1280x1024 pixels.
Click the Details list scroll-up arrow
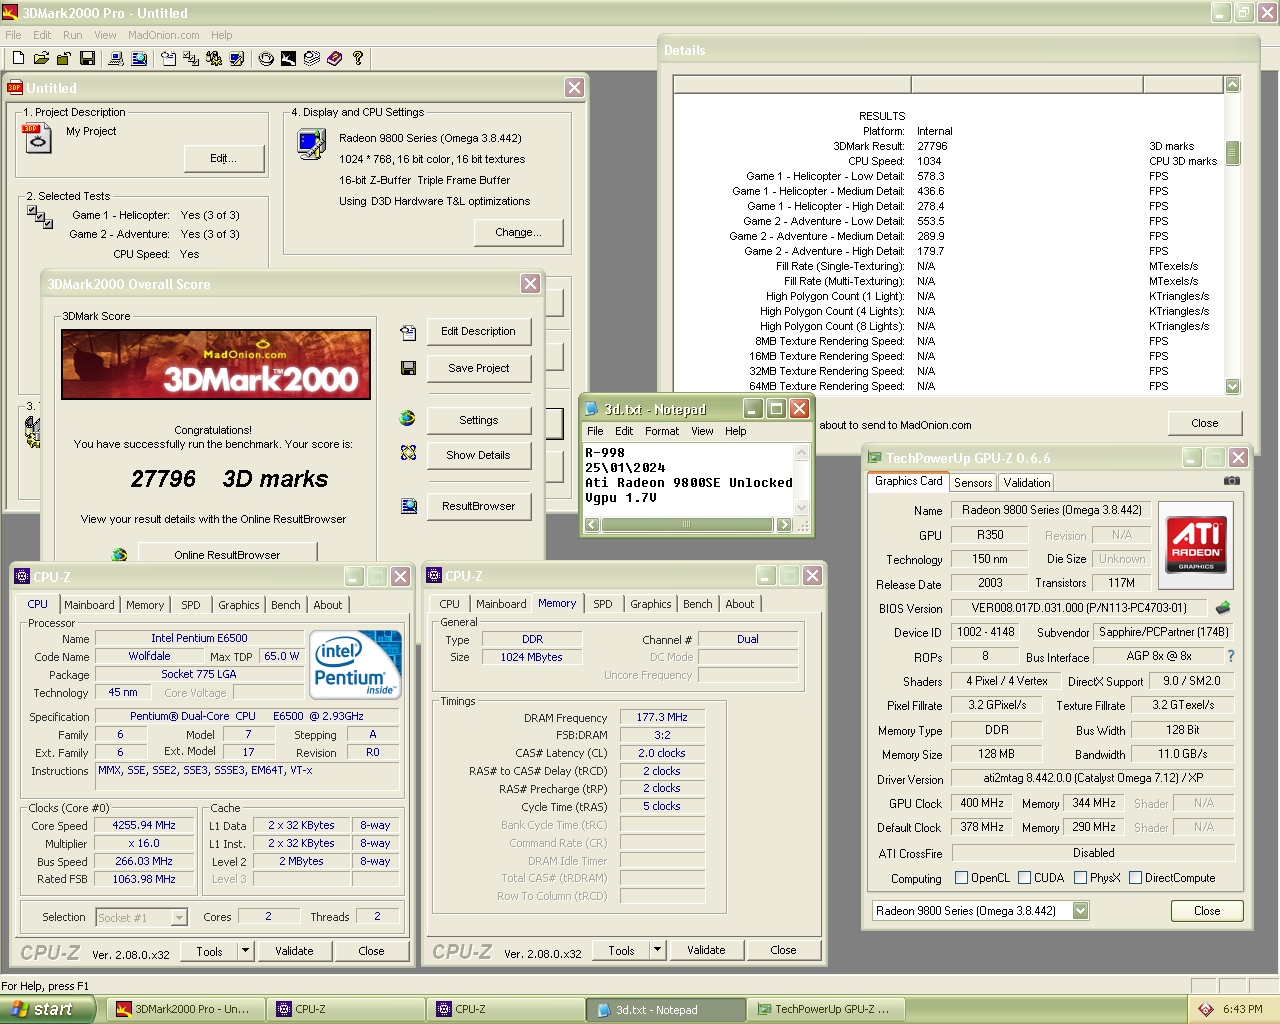(1232, 85)
